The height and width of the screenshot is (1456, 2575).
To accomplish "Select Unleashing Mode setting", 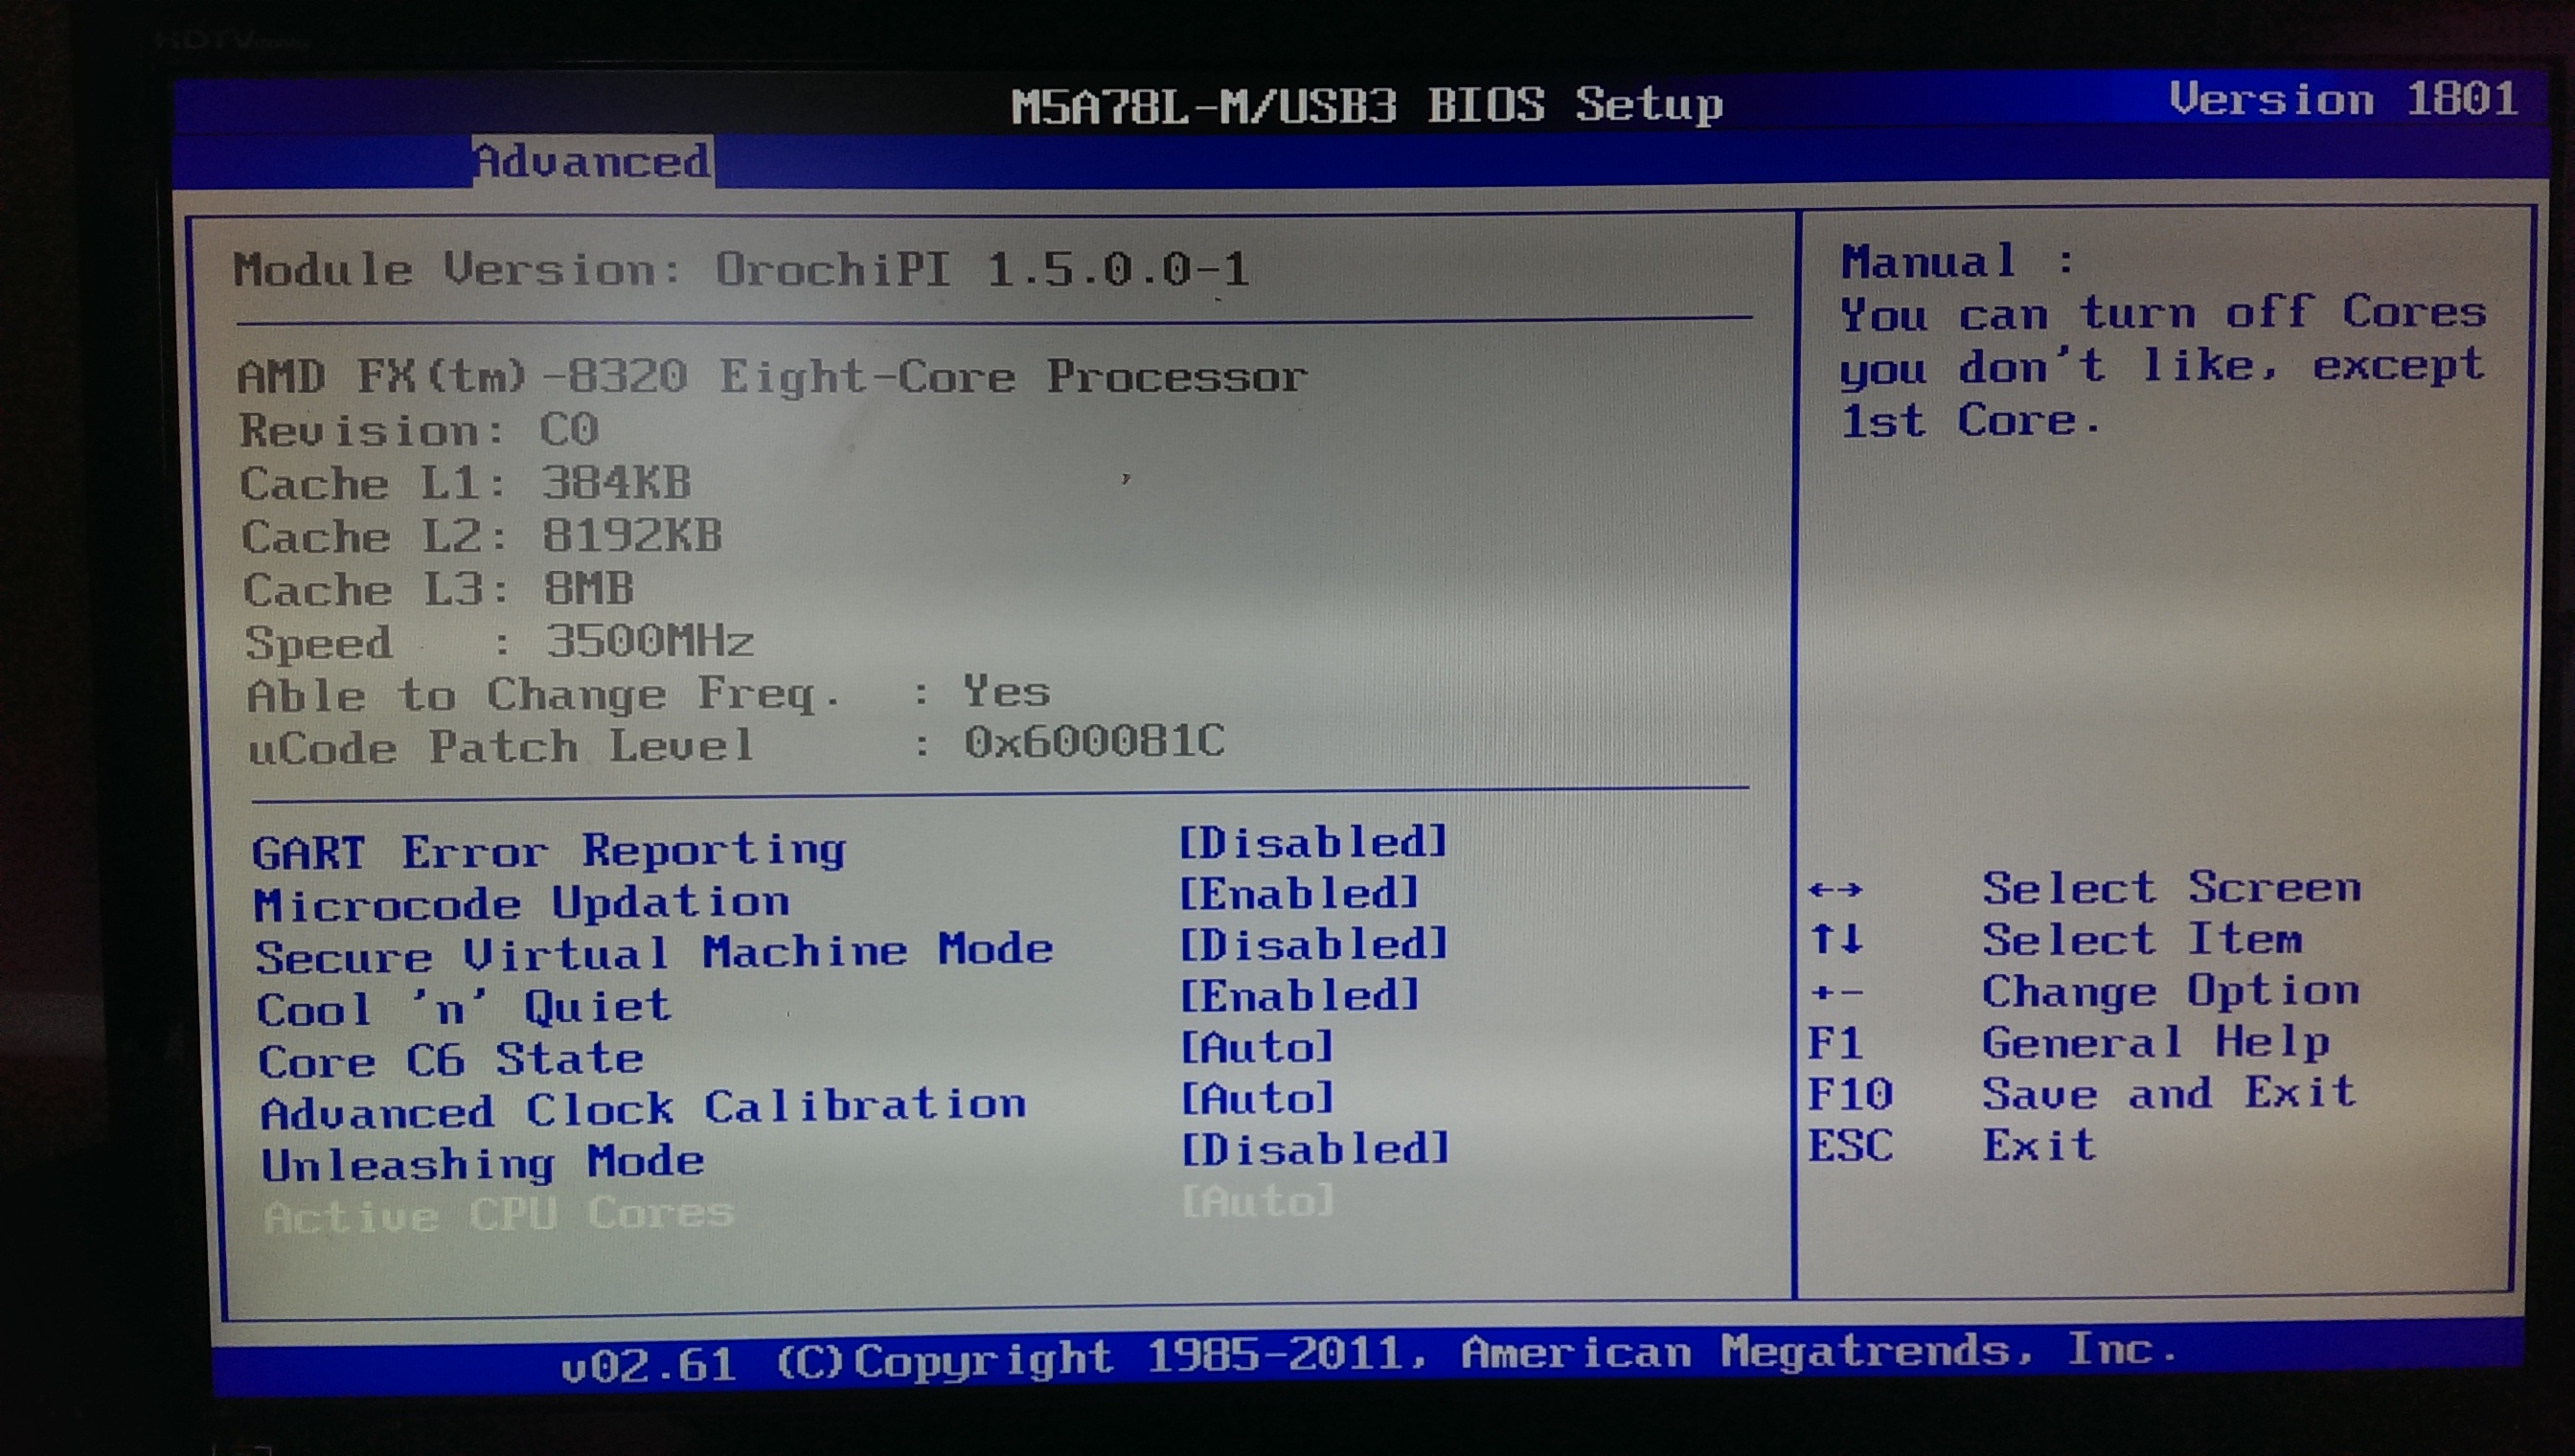I will [482, 1164].
